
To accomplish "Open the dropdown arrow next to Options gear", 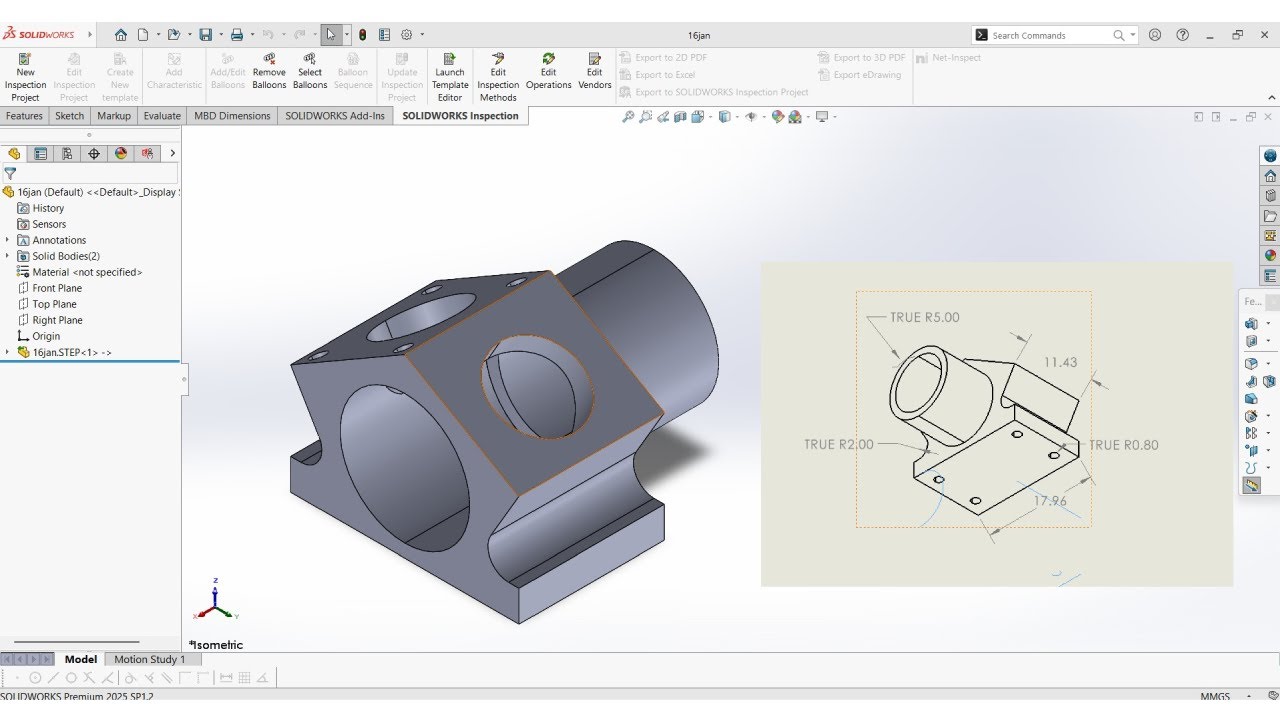I will (x=422, y=35).
